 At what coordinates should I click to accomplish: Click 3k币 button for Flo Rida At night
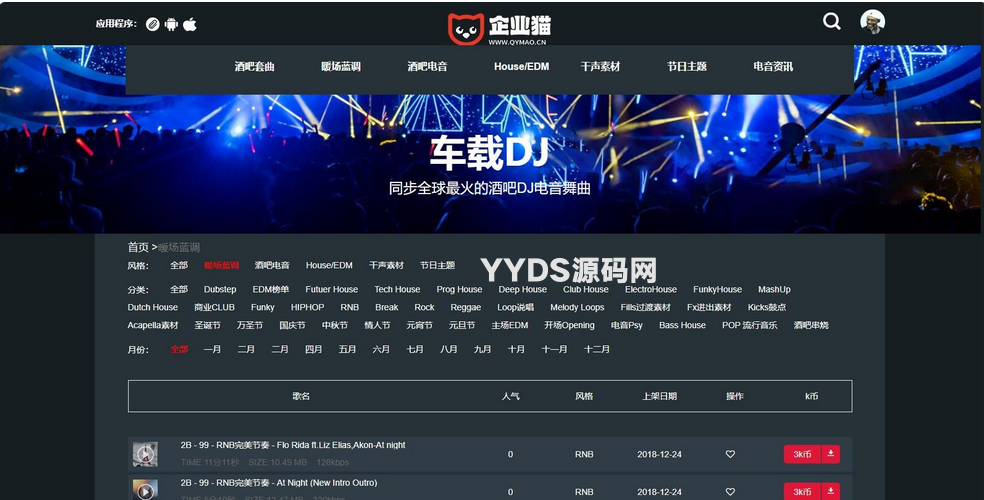click(802, 454)
